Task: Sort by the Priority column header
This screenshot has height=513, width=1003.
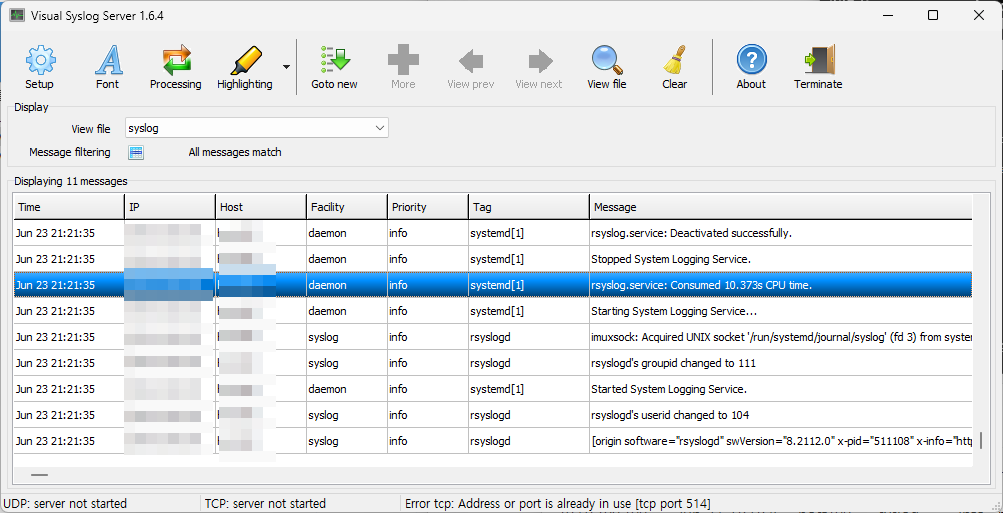Action: coord(428,207)
